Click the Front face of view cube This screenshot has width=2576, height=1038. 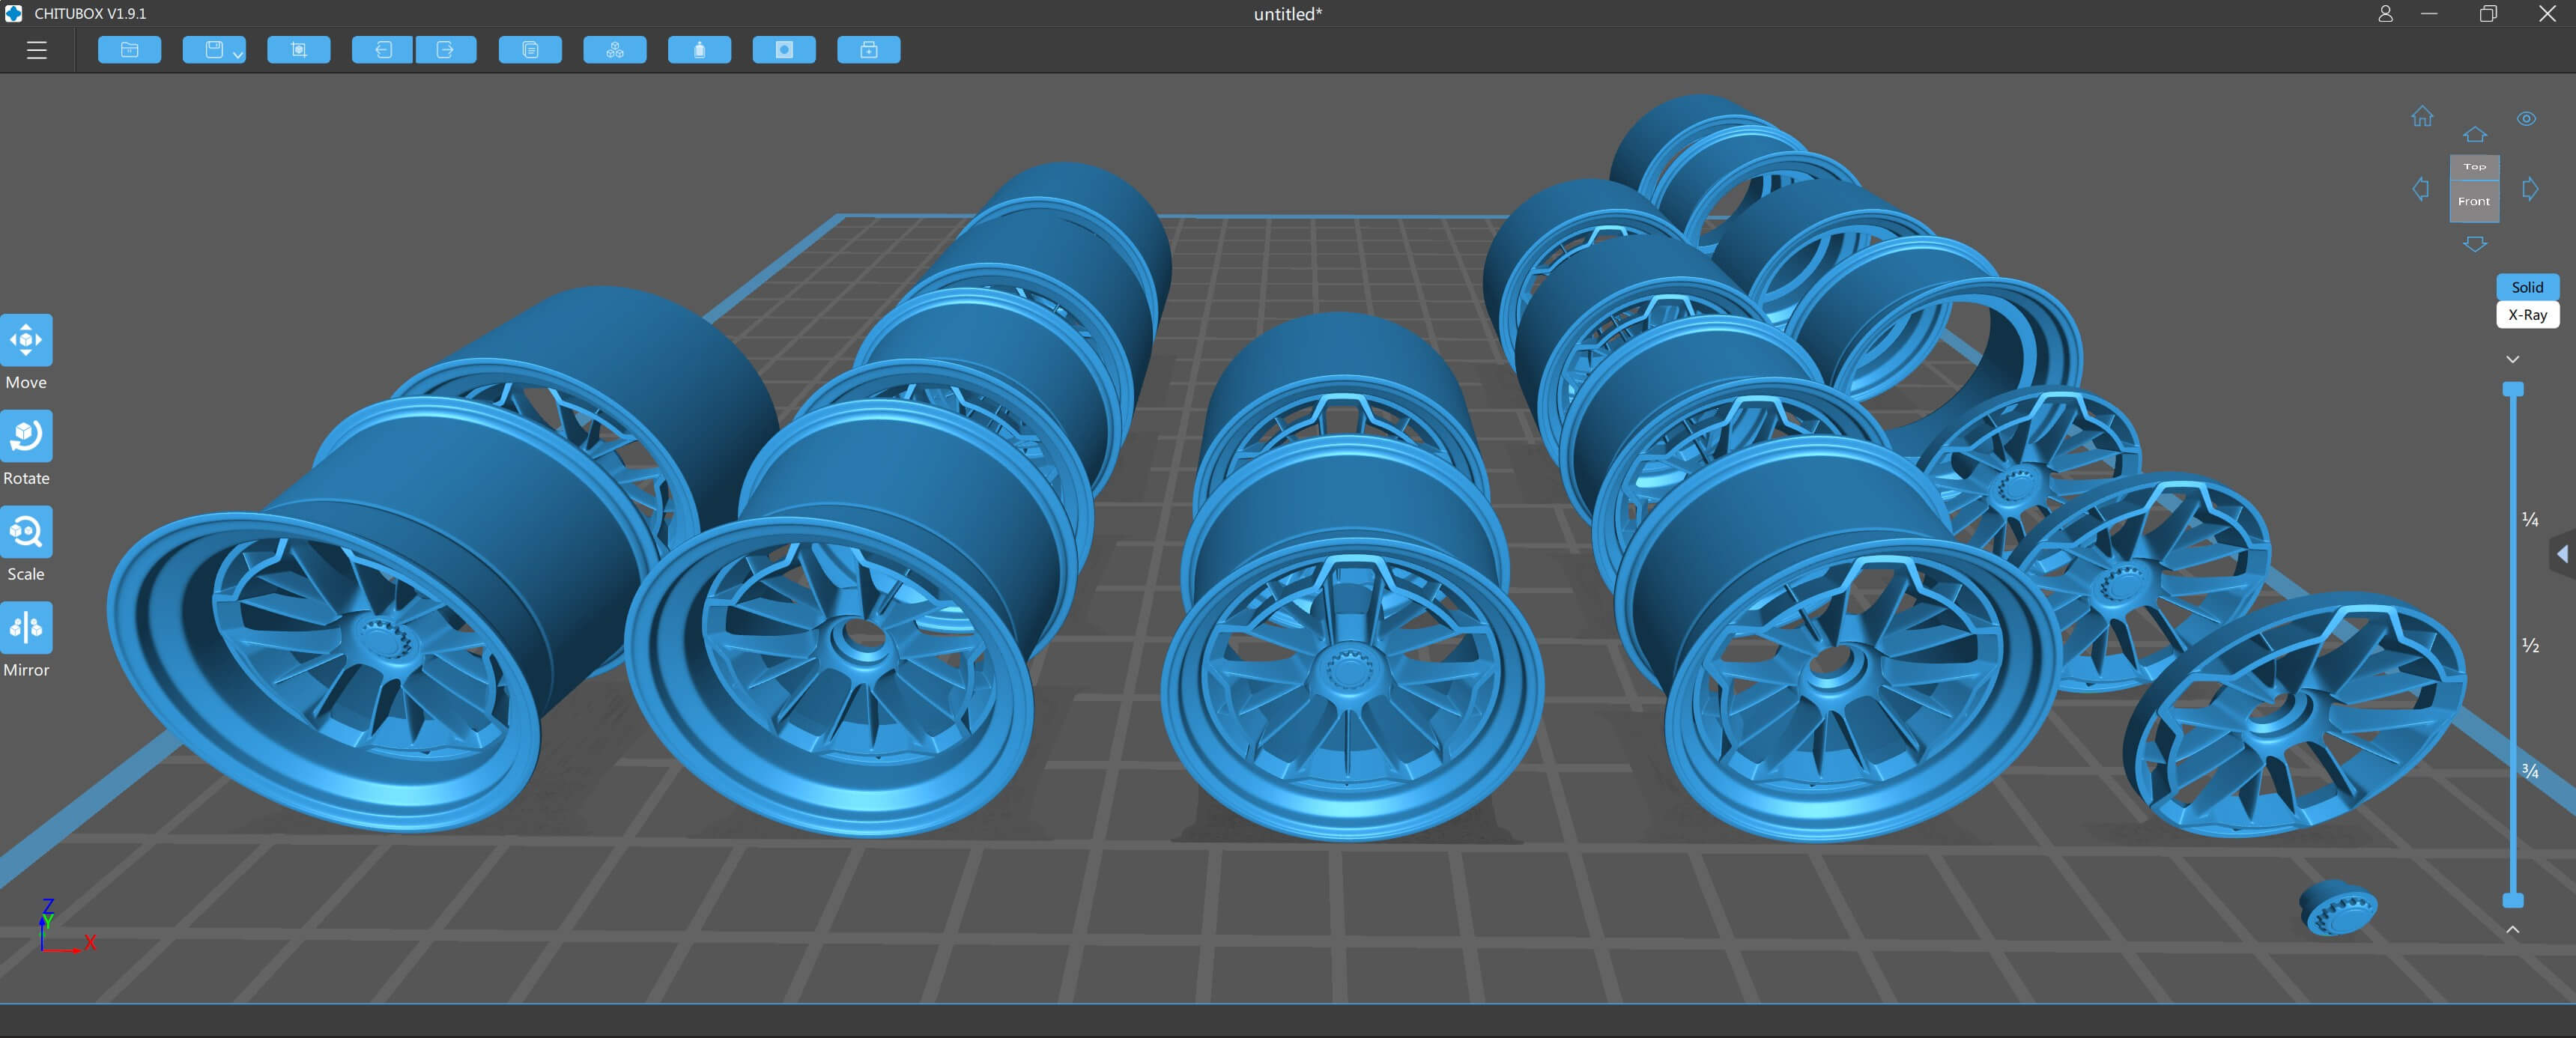(x=2475, y=201)
